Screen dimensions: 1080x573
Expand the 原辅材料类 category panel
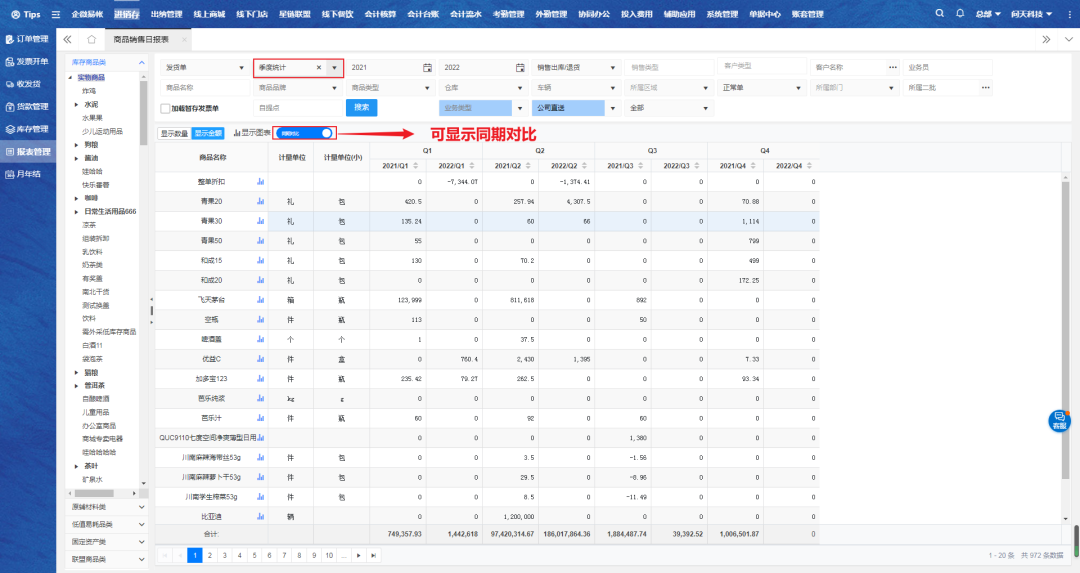(x=106, y=507)
